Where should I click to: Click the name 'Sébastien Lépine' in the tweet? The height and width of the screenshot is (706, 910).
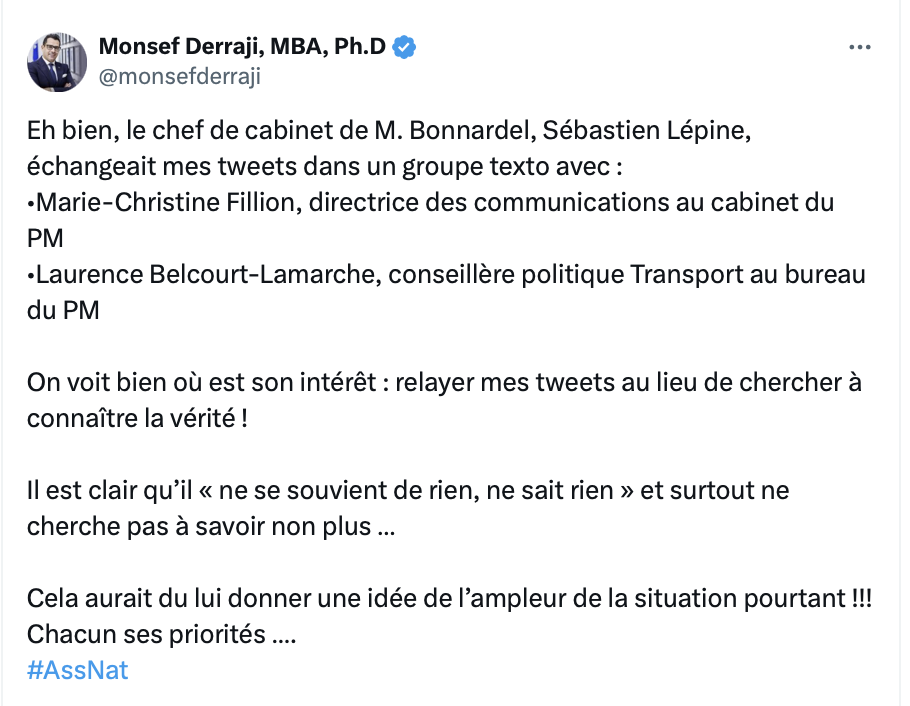pyautogui.click(x=647, y=131)
